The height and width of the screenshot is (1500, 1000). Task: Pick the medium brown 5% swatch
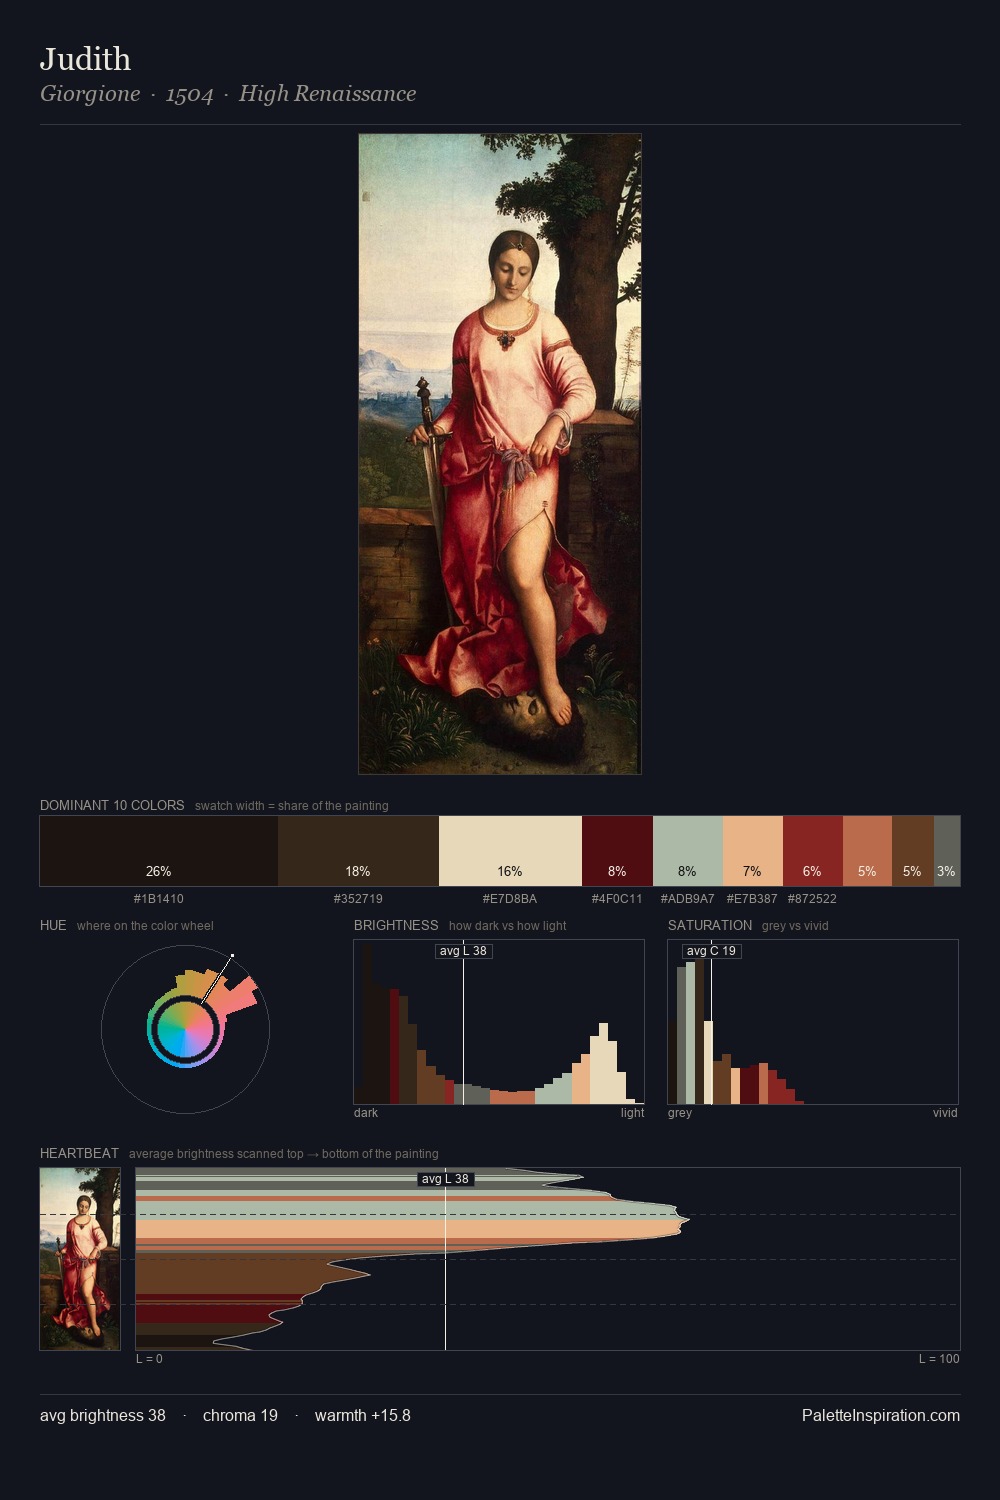click(913, 851)
